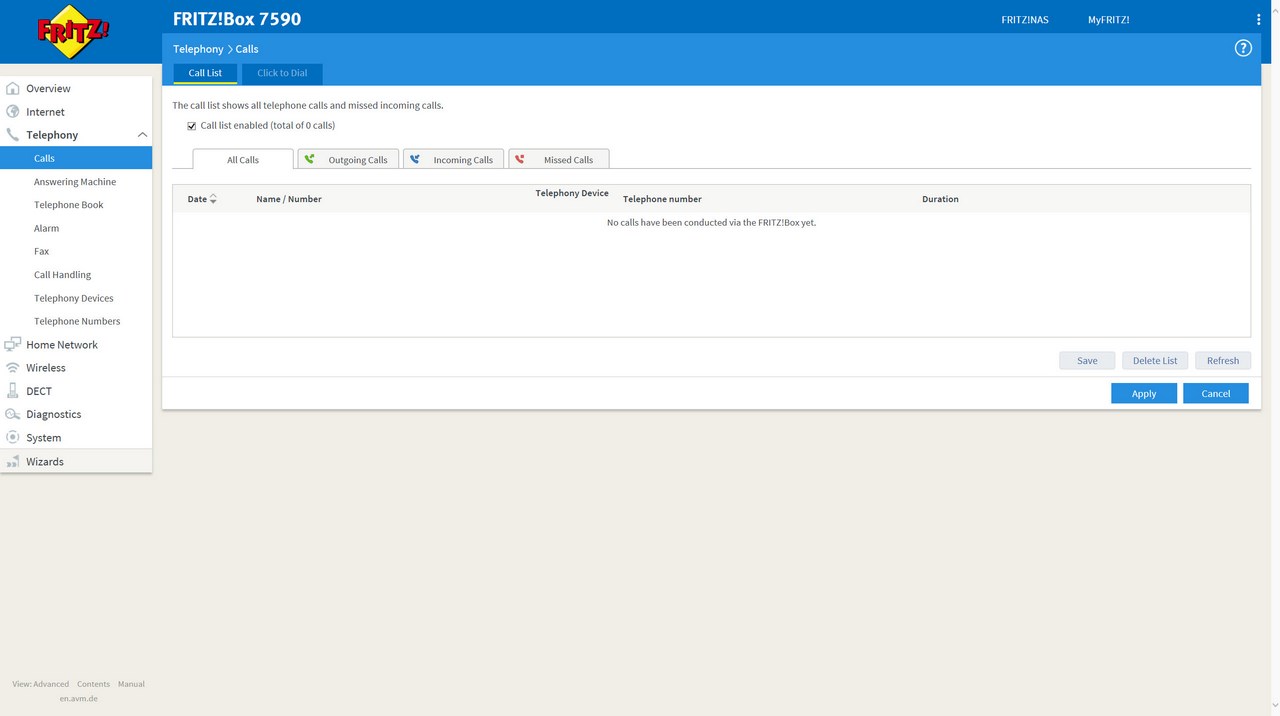Click Telephony in the breadcrumb
1280x716 pixels.
point(198,49)
